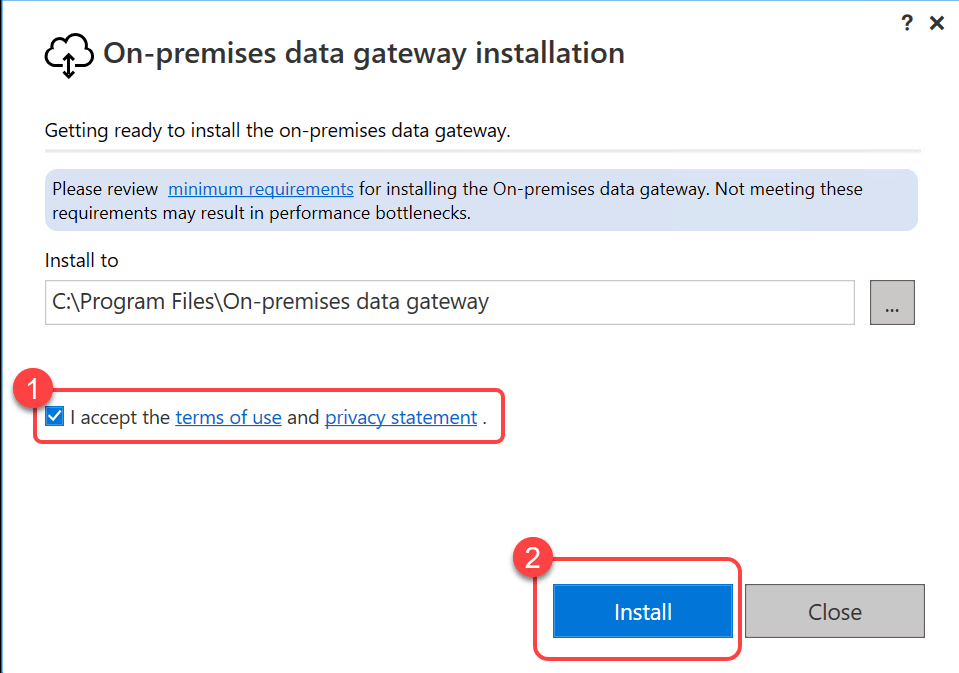This screenshot has height=673, width=959.
Task: Uncheck the accept terms checkbox
Action: pyautogui.click(x=55, y=417)
